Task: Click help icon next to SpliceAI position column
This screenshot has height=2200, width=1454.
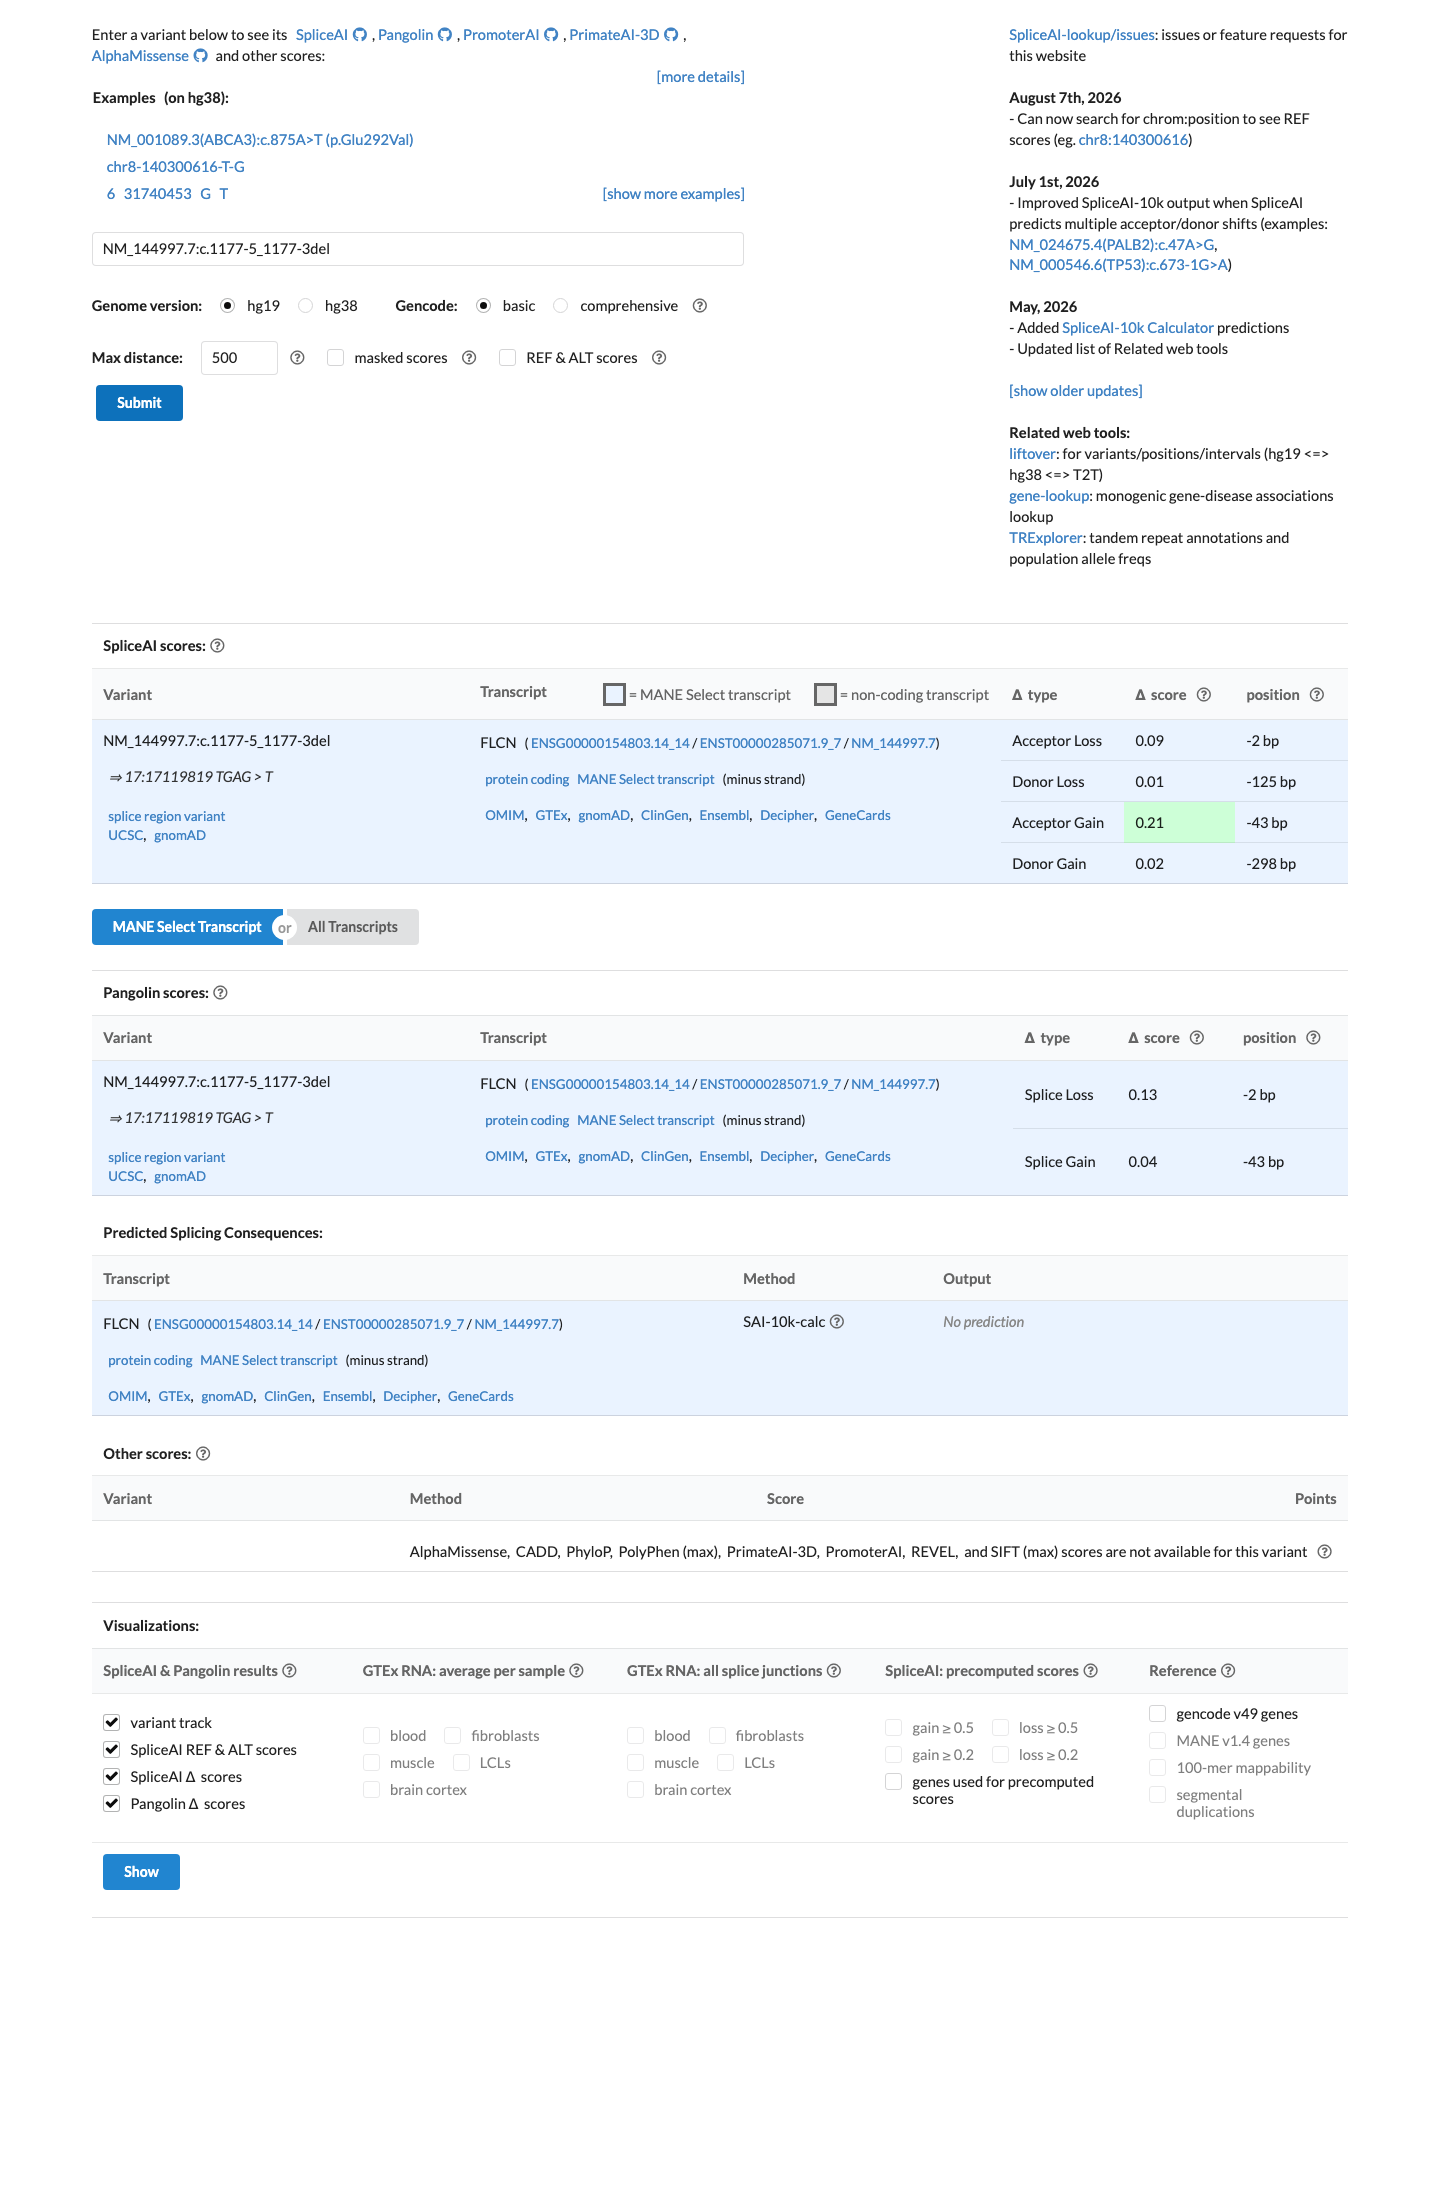Action: 1317,695
